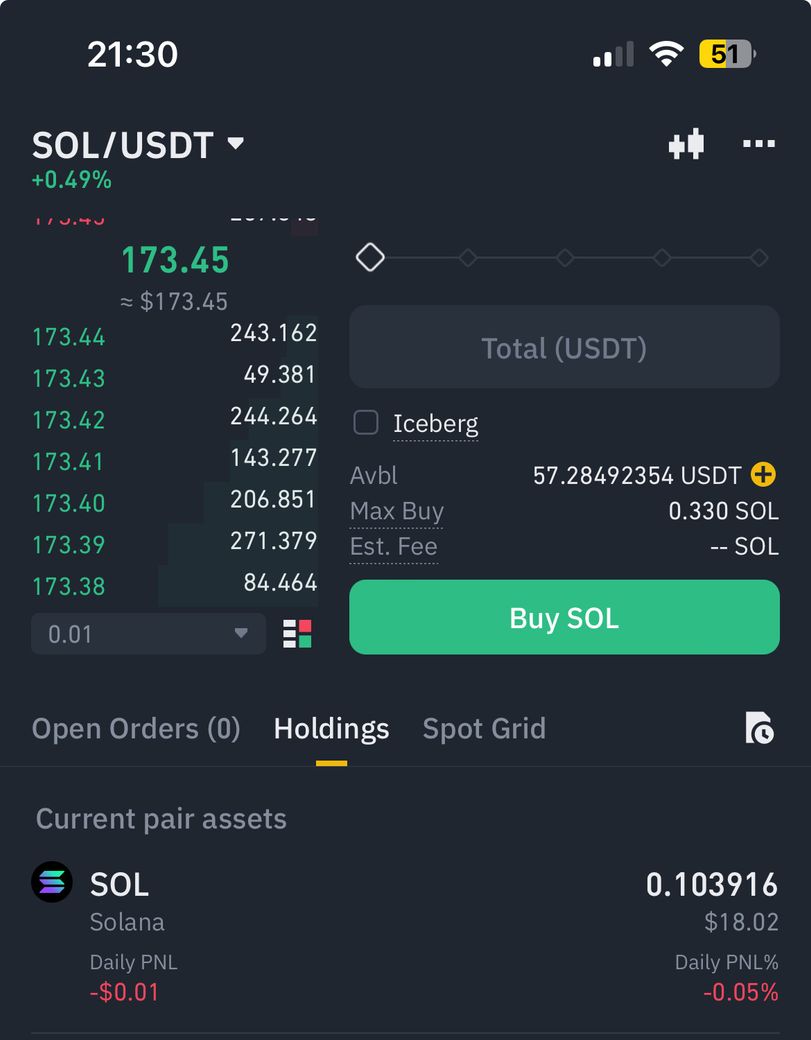
Task: Tap the battery indicator in the status bar
Action: 727,53
